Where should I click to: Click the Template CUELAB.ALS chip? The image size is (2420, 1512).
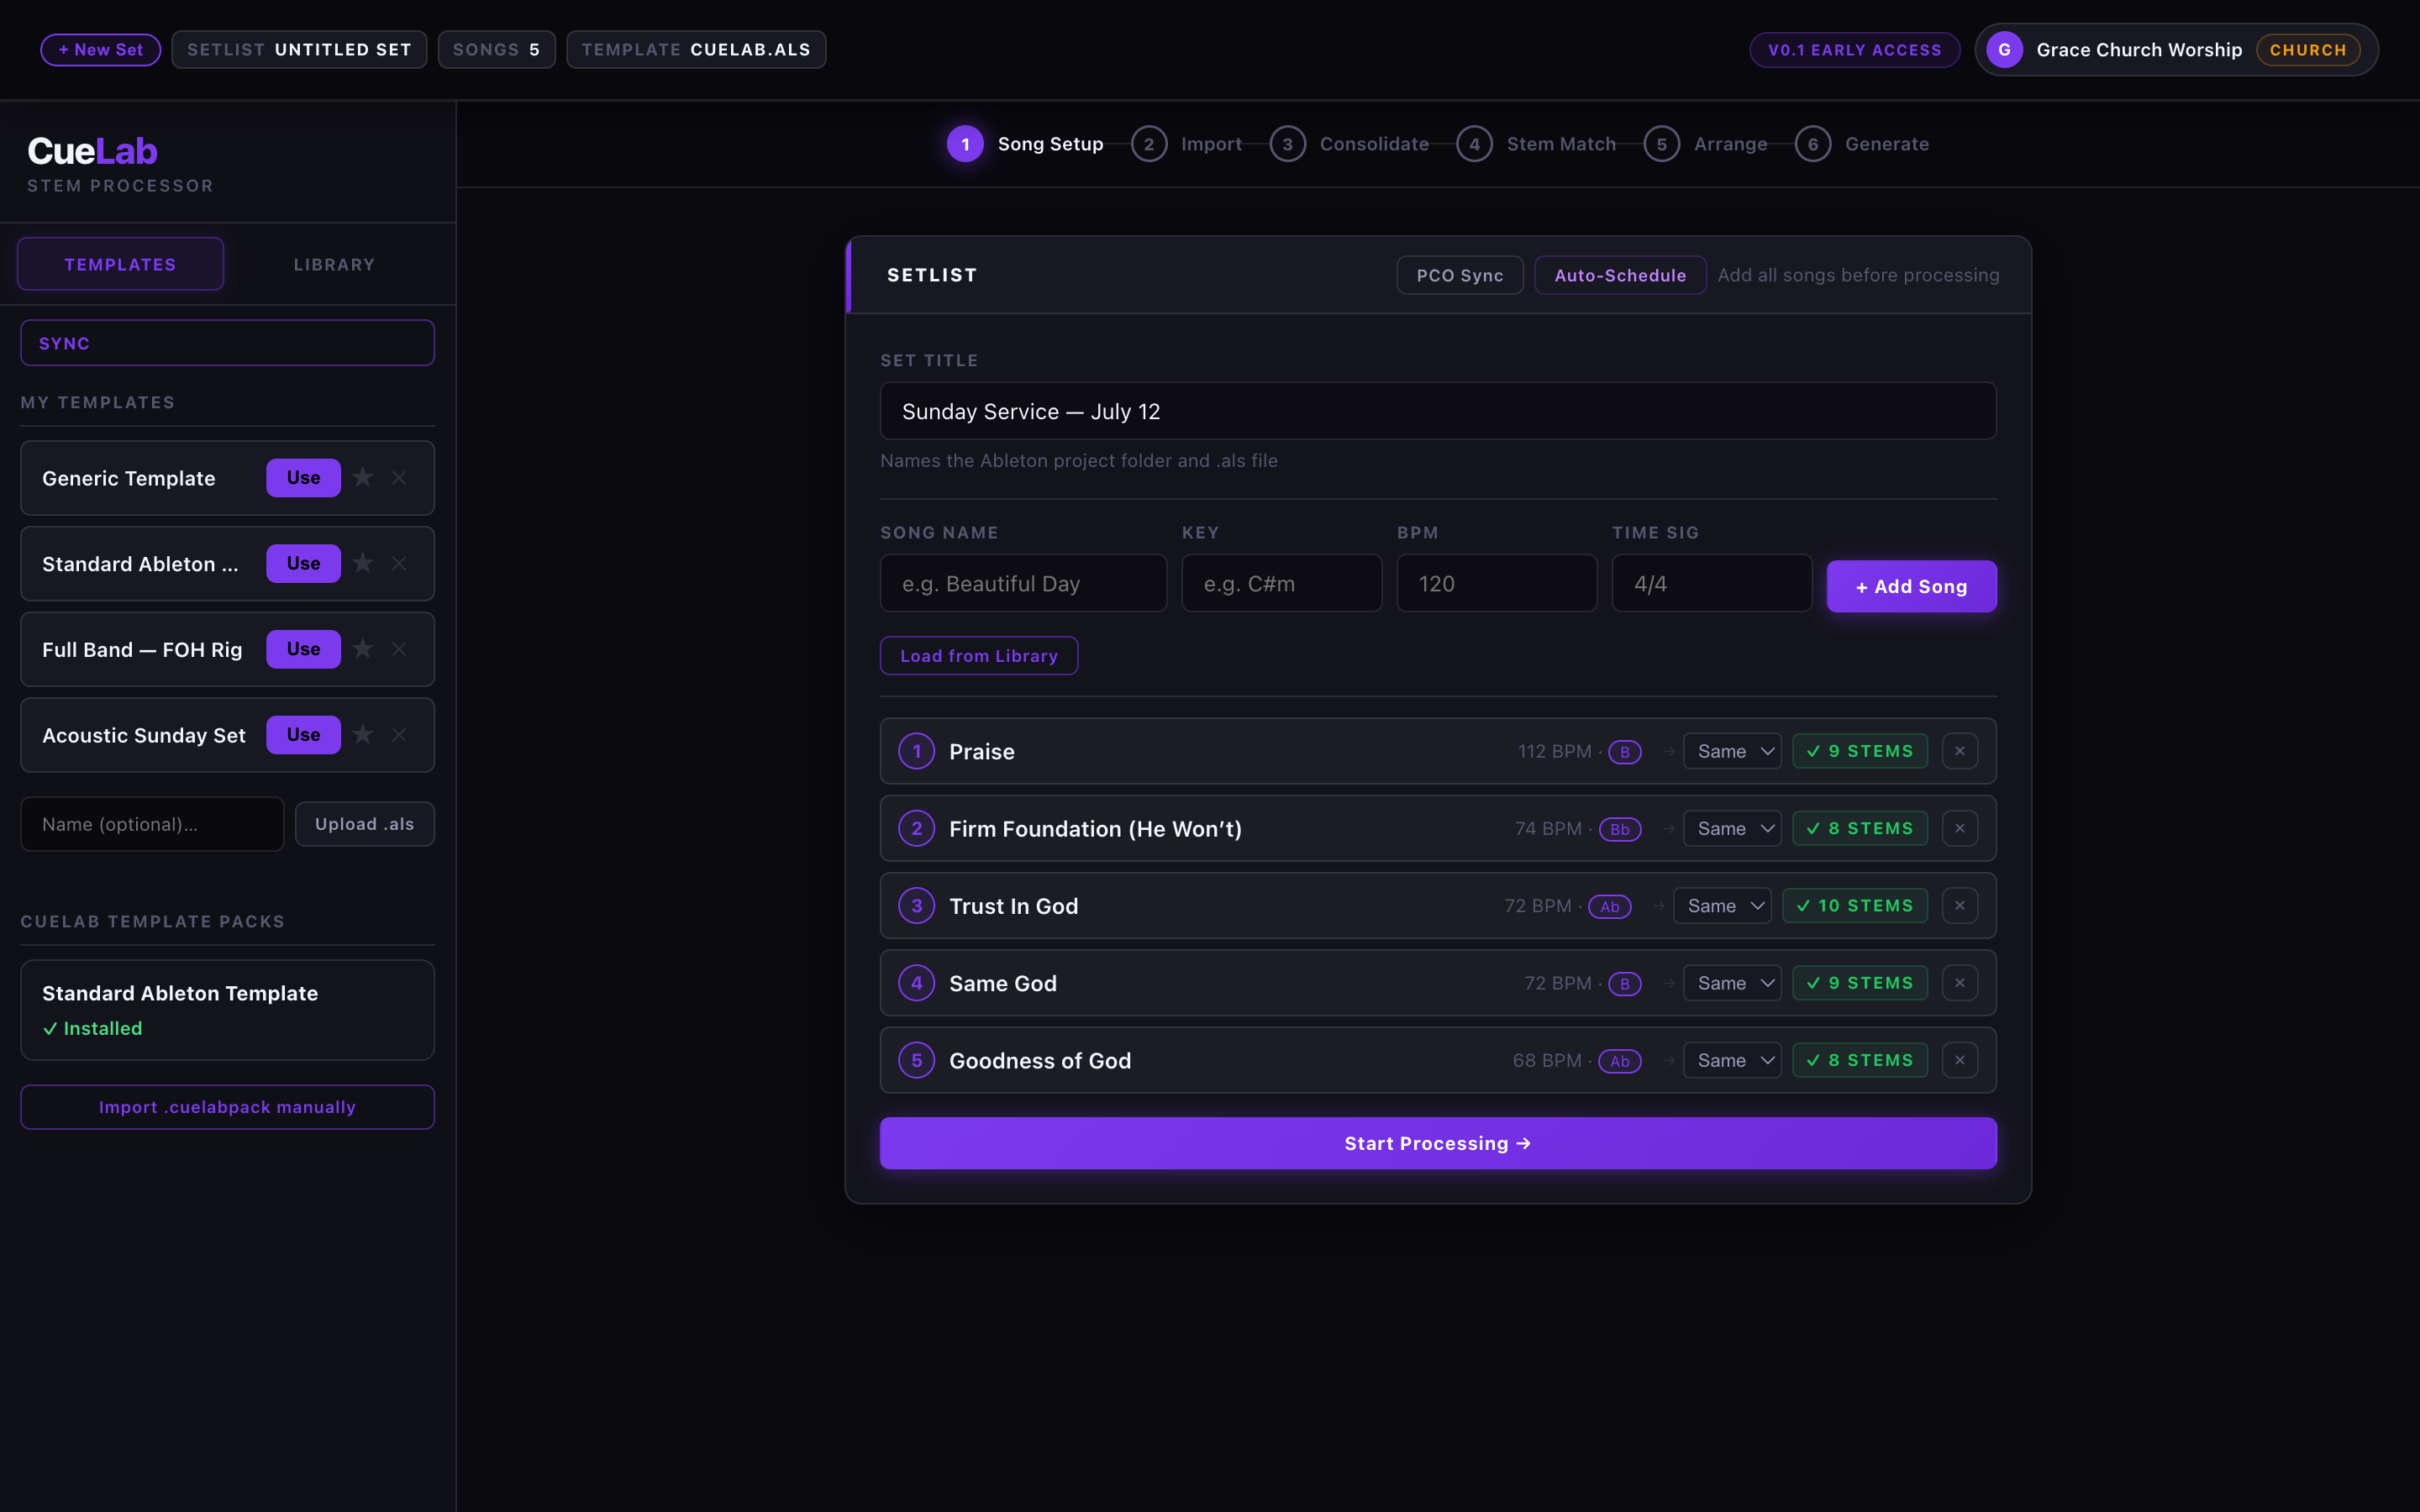tap(696, 50)
